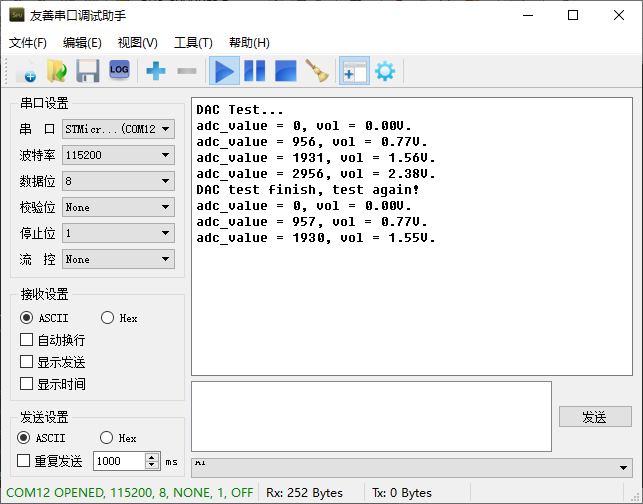Open file with the folder icon
The height and width of the screenshot is (504, 643).
click(57, 71)
